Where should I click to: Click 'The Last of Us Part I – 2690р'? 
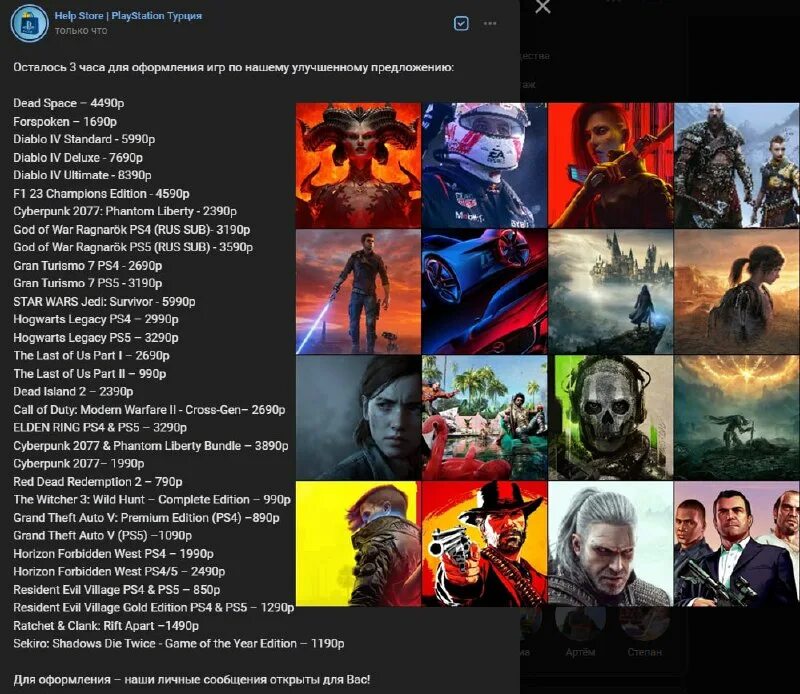tap(91, 356)
